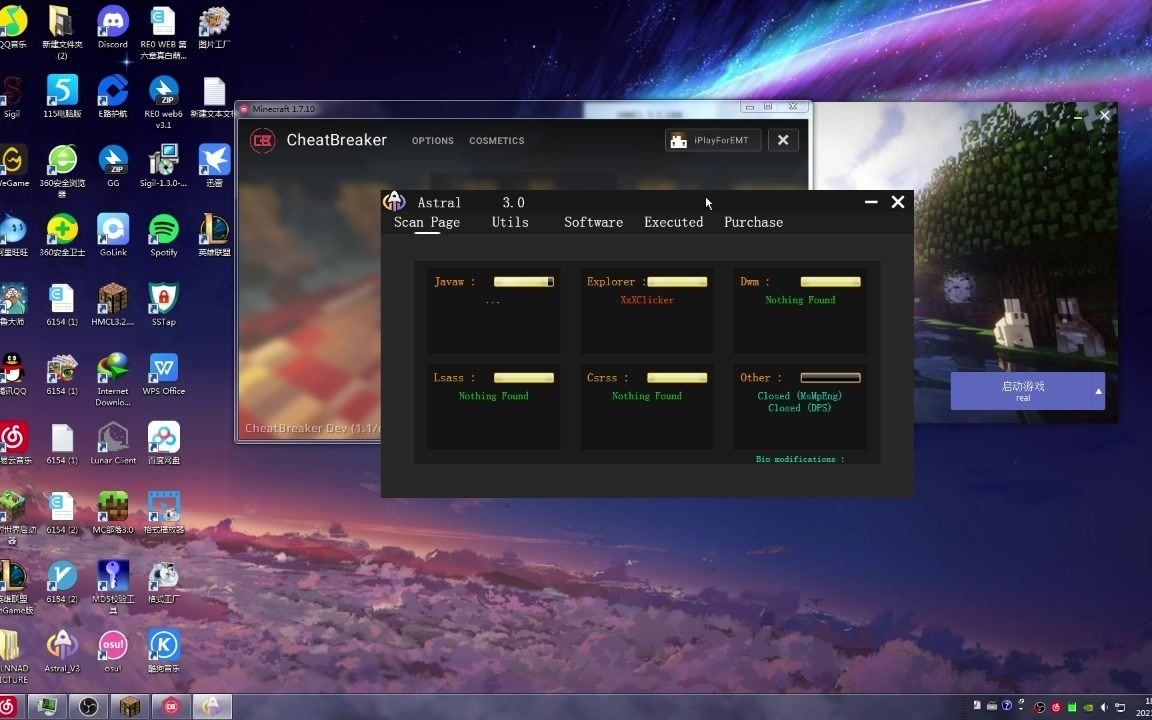This screenshot has height=720, width=1152.
Task: Click the MC部落3.0 desktop icon
Action: tap(112, 512)
